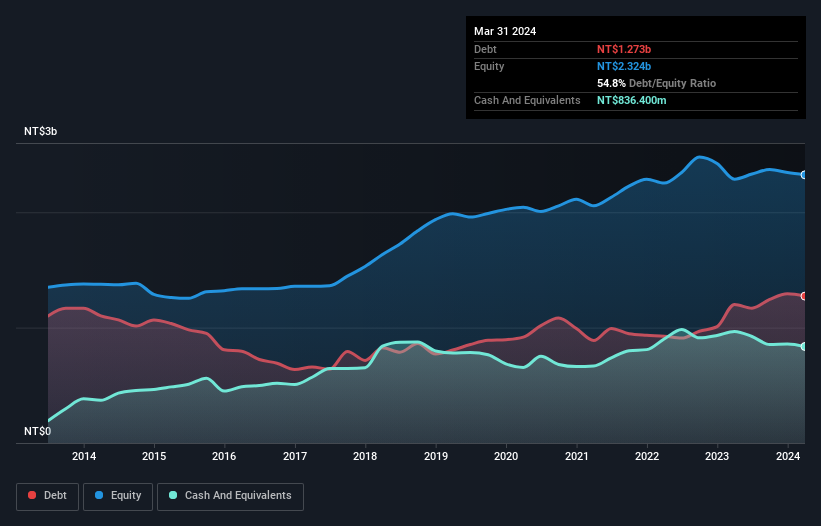The height and width of the screenshot is (526, 821).
Task: Toggle the Debt legend button
Action: [x=47, y=496]
